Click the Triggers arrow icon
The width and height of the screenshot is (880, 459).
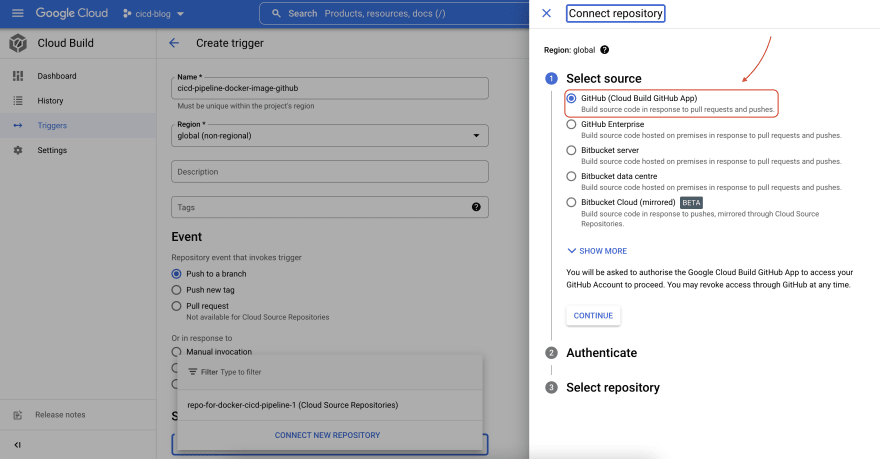coord(18,125)
